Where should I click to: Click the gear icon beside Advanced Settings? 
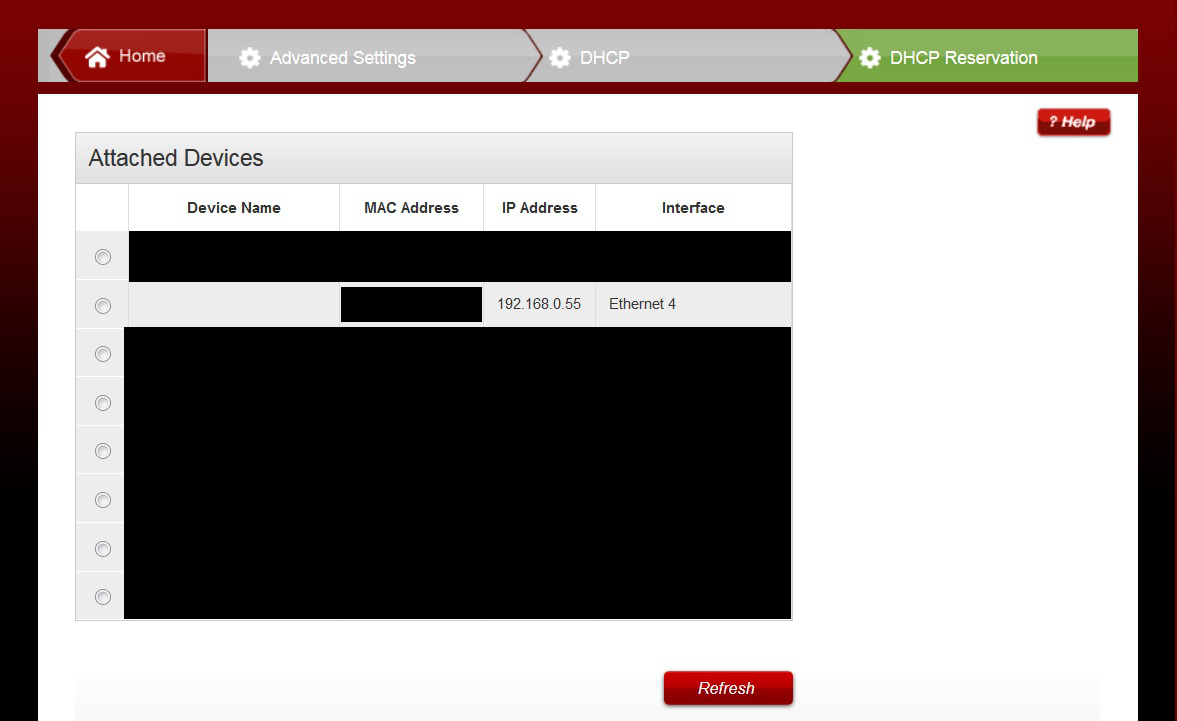[249, 58]
